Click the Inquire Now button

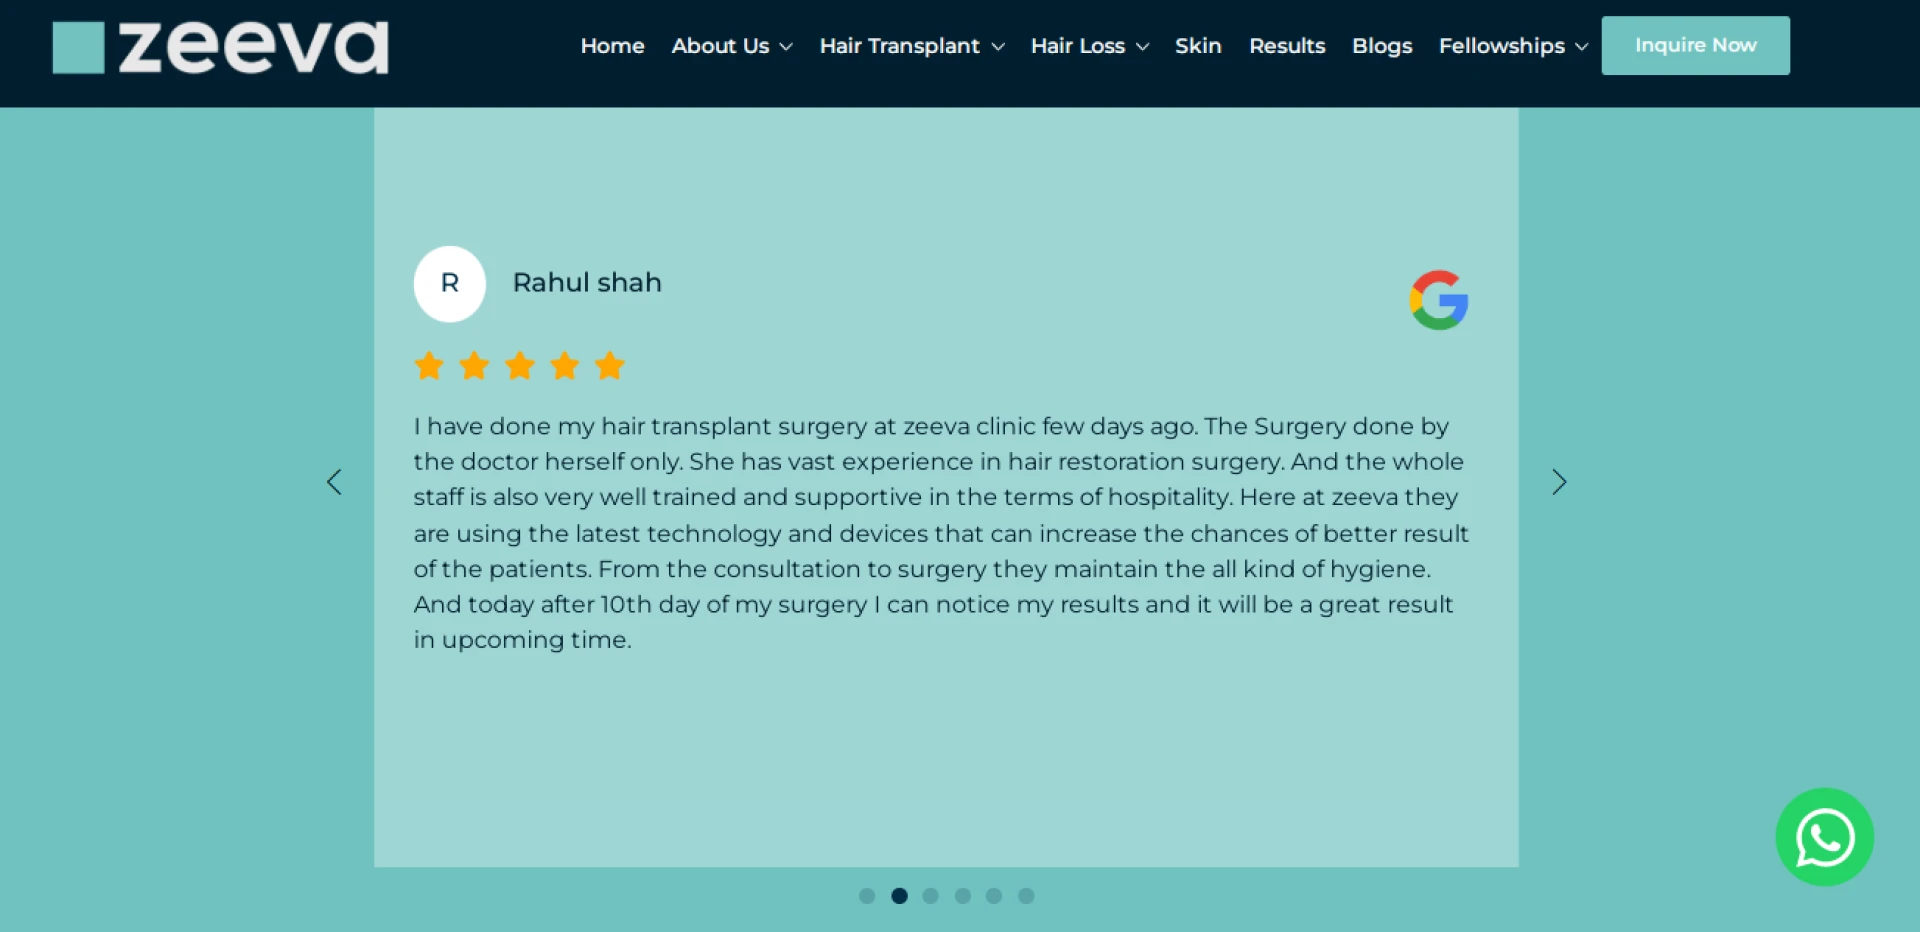(1695, 45)
